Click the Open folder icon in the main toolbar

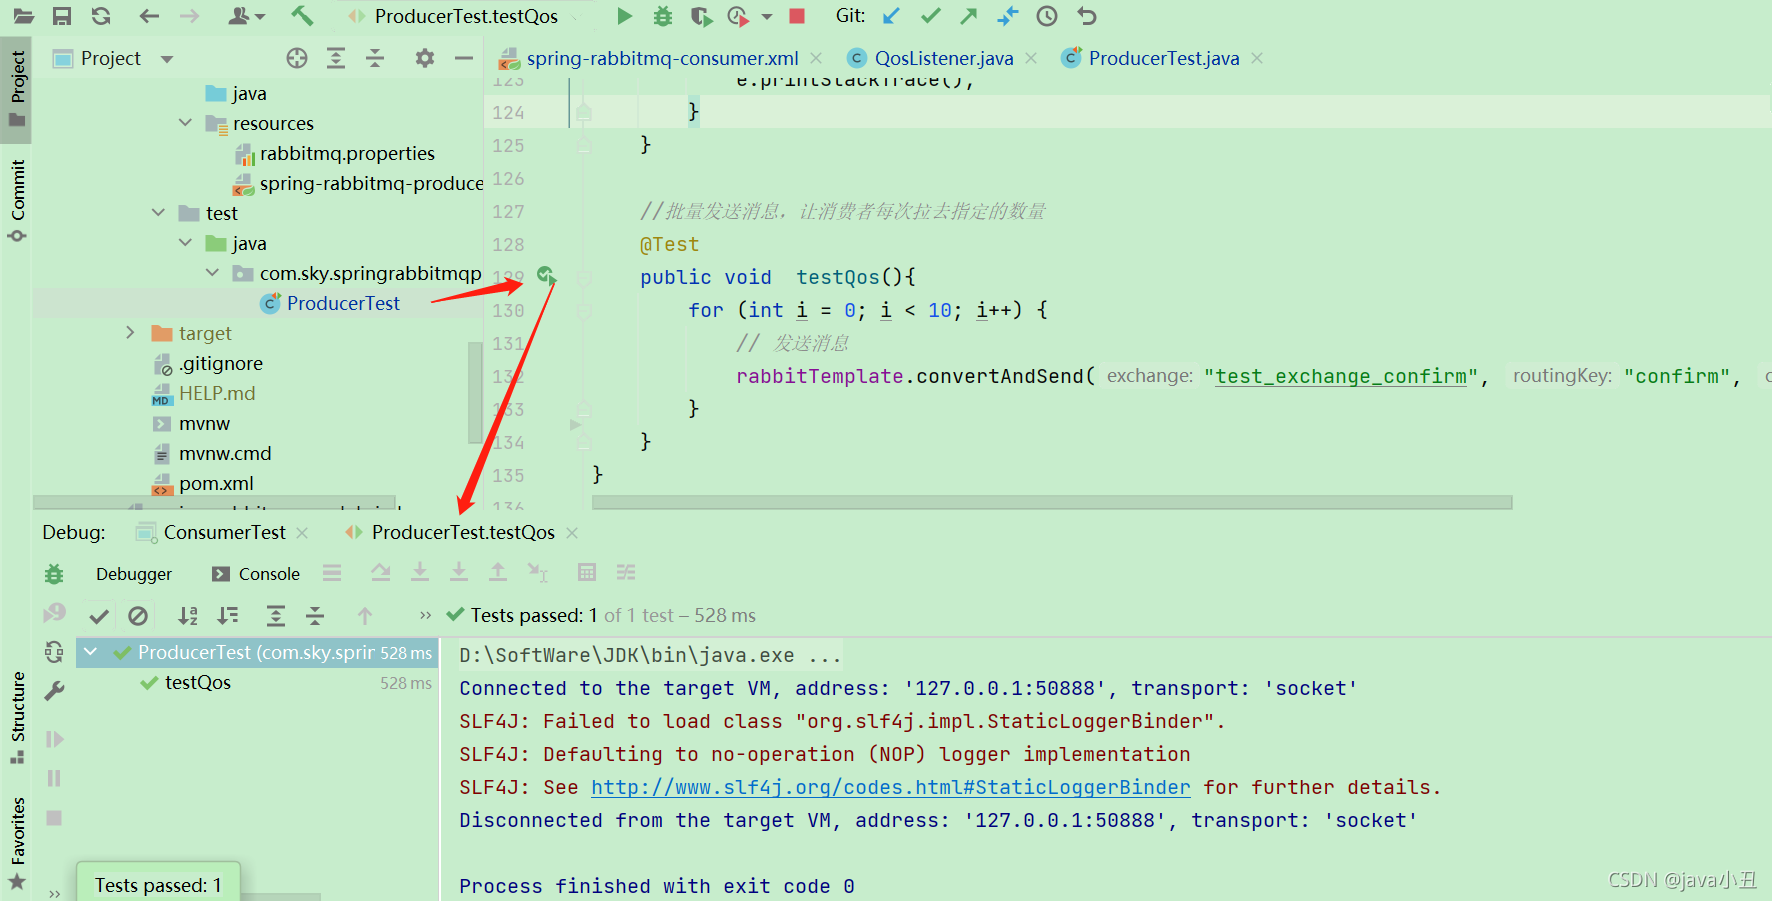click(23, 16)
